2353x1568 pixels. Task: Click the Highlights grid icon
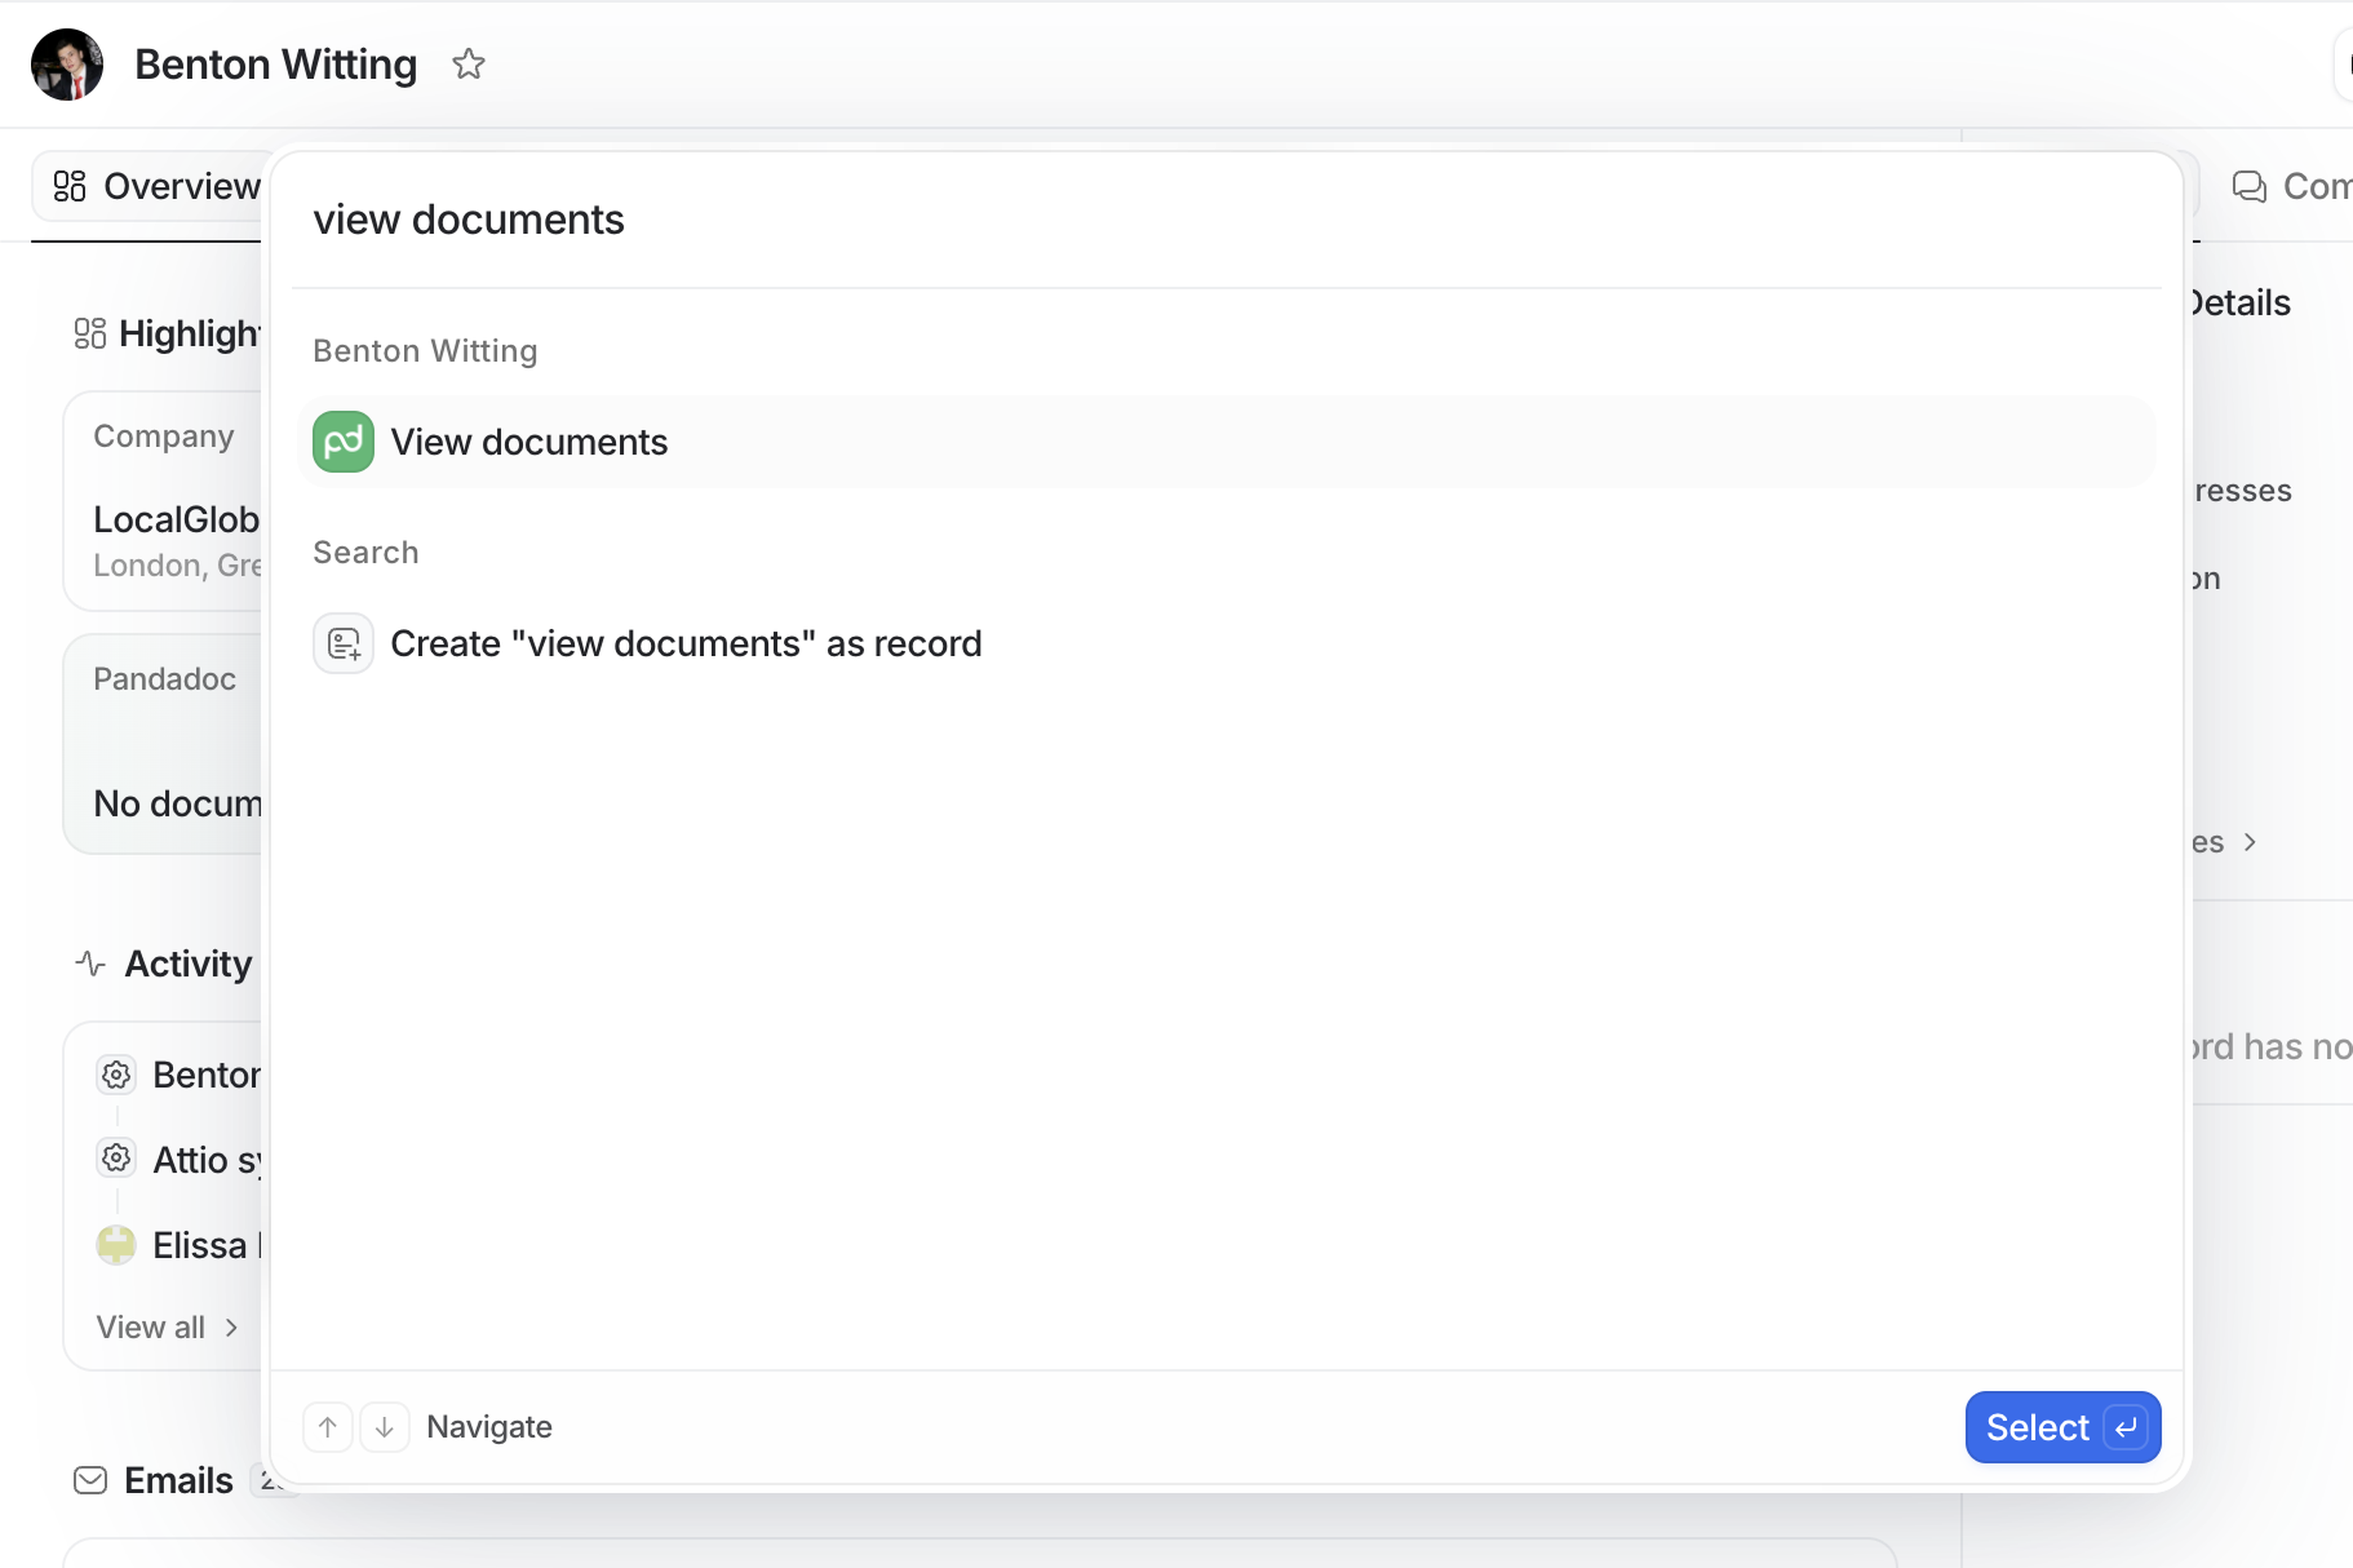point(90,333)
